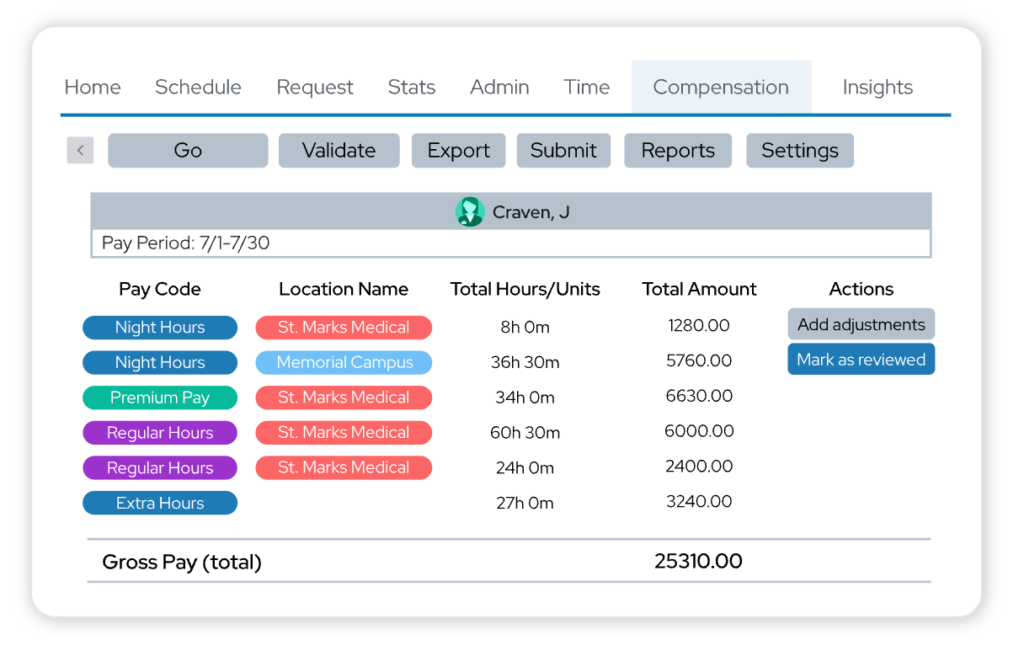Select the Time tab
Viewport: 1024px width, 667px height.
coord(586,87)
